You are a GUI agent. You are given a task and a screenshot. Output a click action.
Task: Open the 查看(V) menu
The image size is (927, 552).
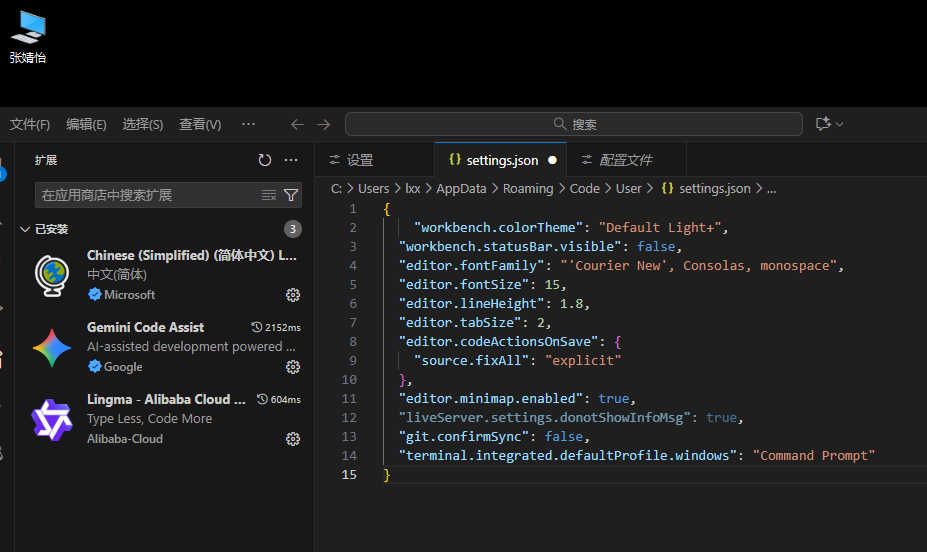200,124
